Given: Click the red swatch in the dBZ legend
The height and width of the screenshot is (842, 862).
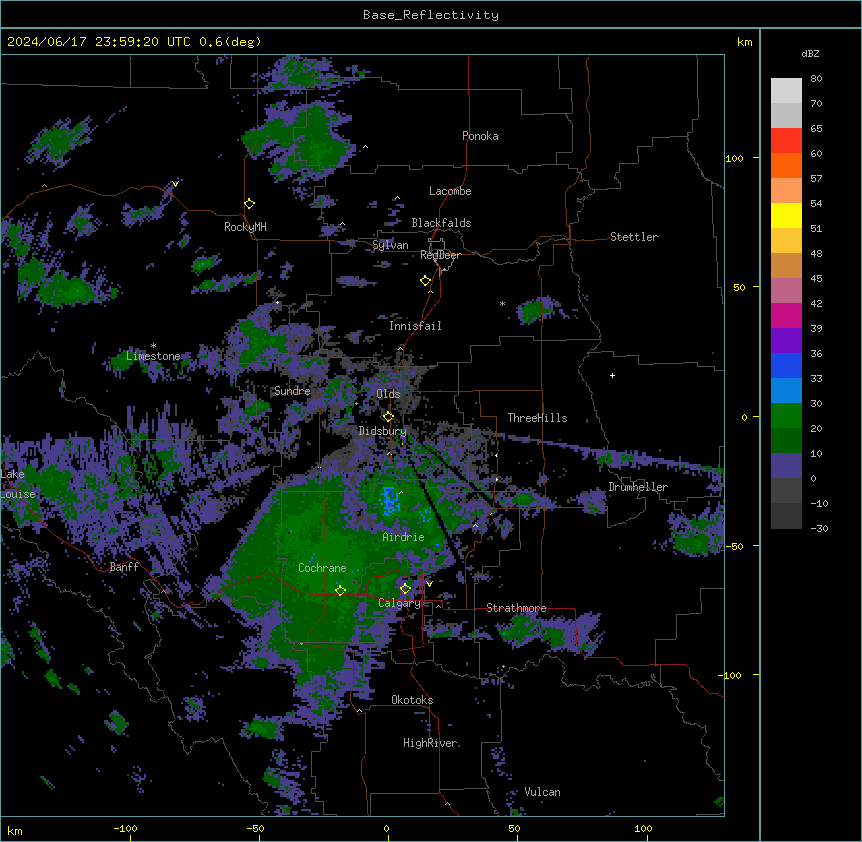Looking at the screenshot, I should [786, 141].
